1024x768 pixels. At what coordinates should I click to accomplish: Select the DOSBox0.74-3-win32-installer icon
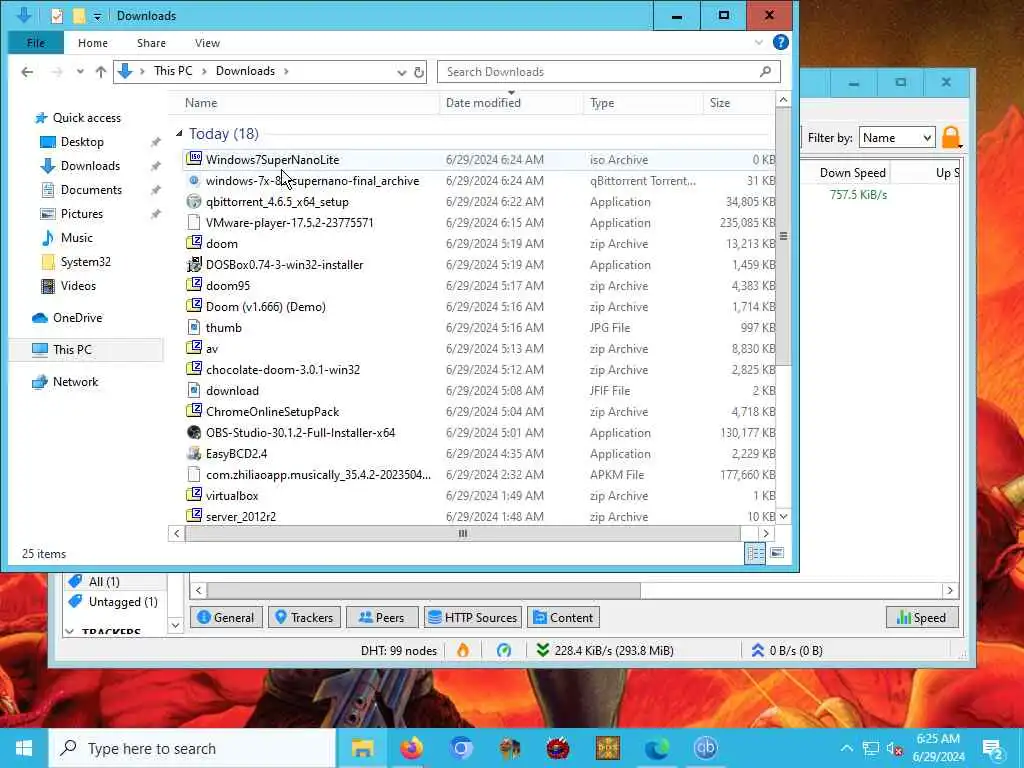pos(194,264)
